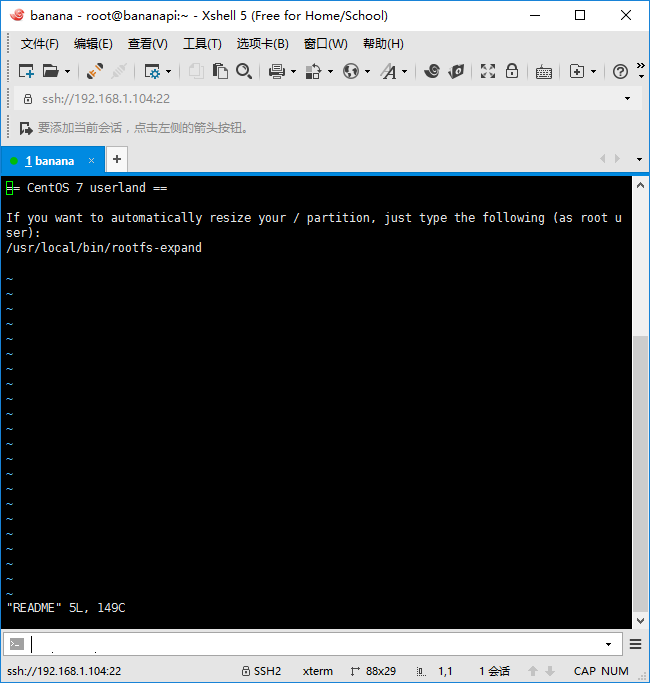Click the globe encoding icon

(x=351, y=71)
